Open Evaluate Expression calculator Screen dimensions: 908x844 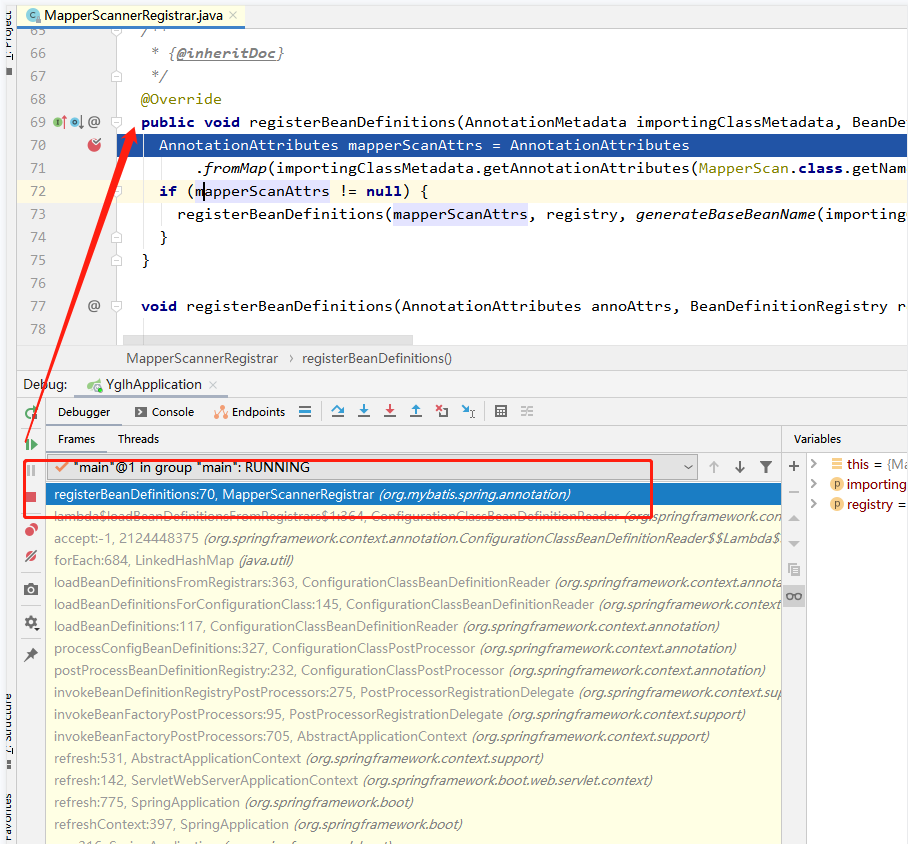(x=501, y=411)
